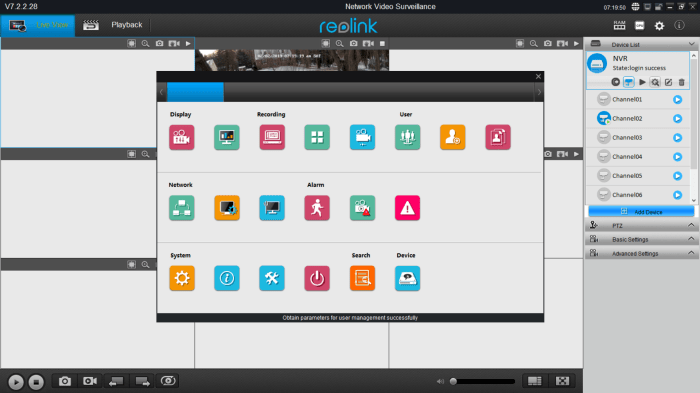700x393 pixels.
Task: Go to next page of camera views
Action: click(x=142, y=381)
